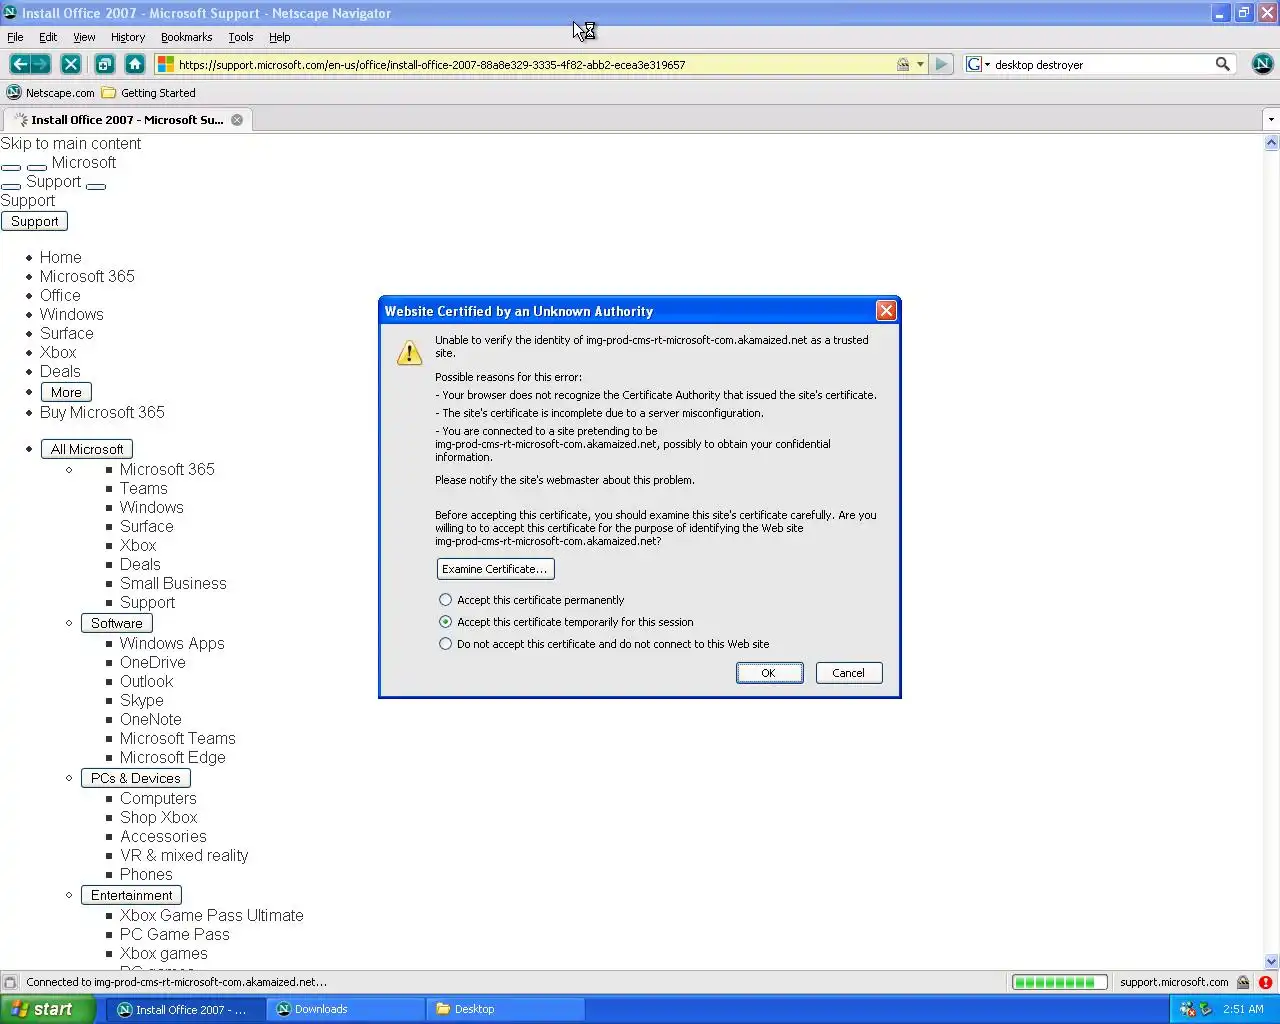Open the Tools menu
Image resolution: width=1280 pixels, height=1024 pixels.
pyautogui.click(x=241, y=37)
